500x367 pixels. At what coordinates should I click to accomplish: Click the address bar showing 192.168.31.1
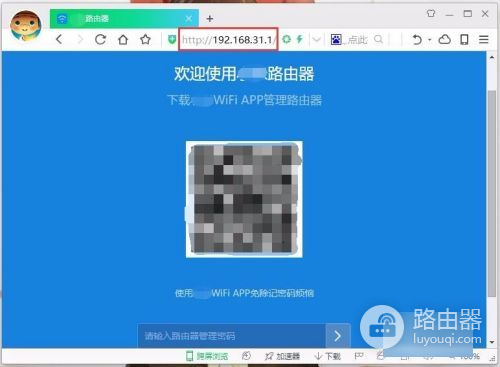tap(228, 40)
